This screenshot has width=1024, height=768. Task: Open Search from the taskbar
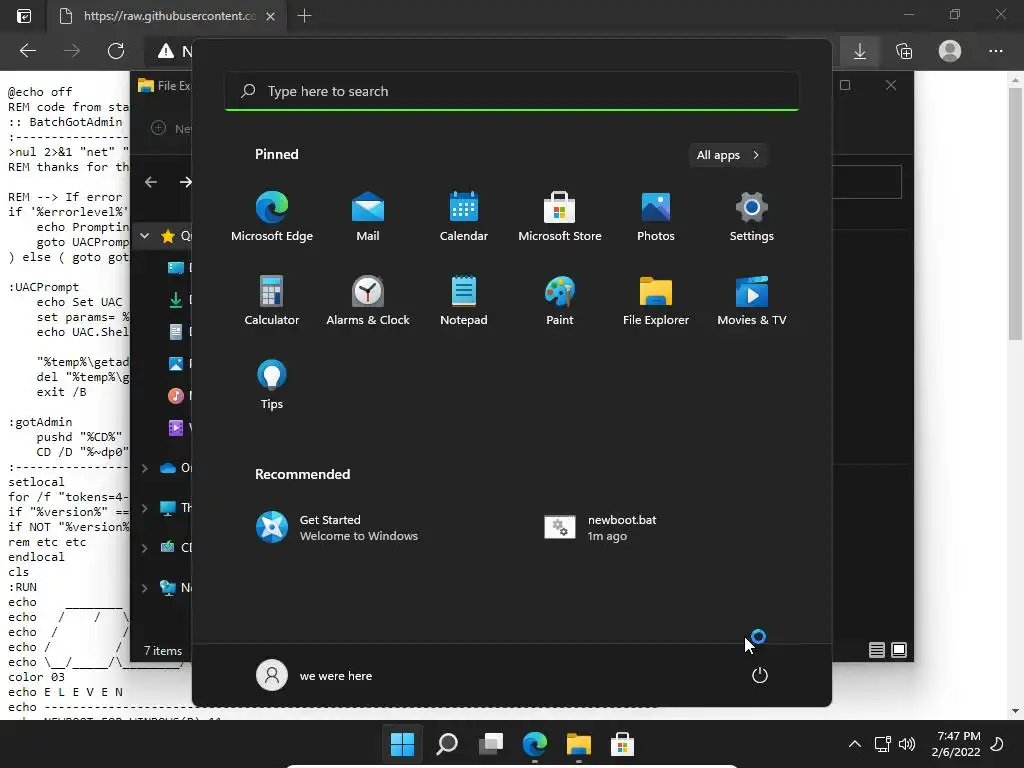point(447,744)
